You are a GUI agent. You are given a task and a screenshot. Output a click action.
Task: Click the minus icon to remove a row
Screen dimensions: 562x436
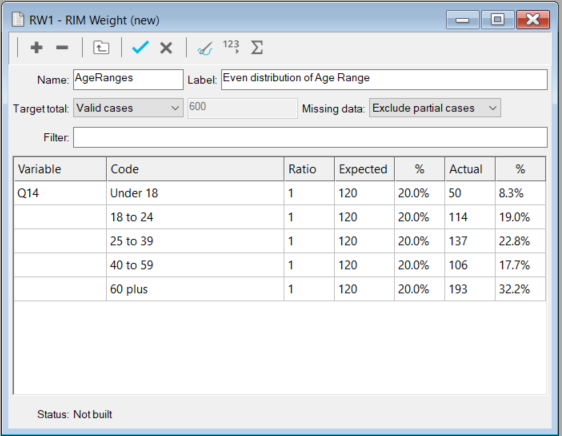62,47
